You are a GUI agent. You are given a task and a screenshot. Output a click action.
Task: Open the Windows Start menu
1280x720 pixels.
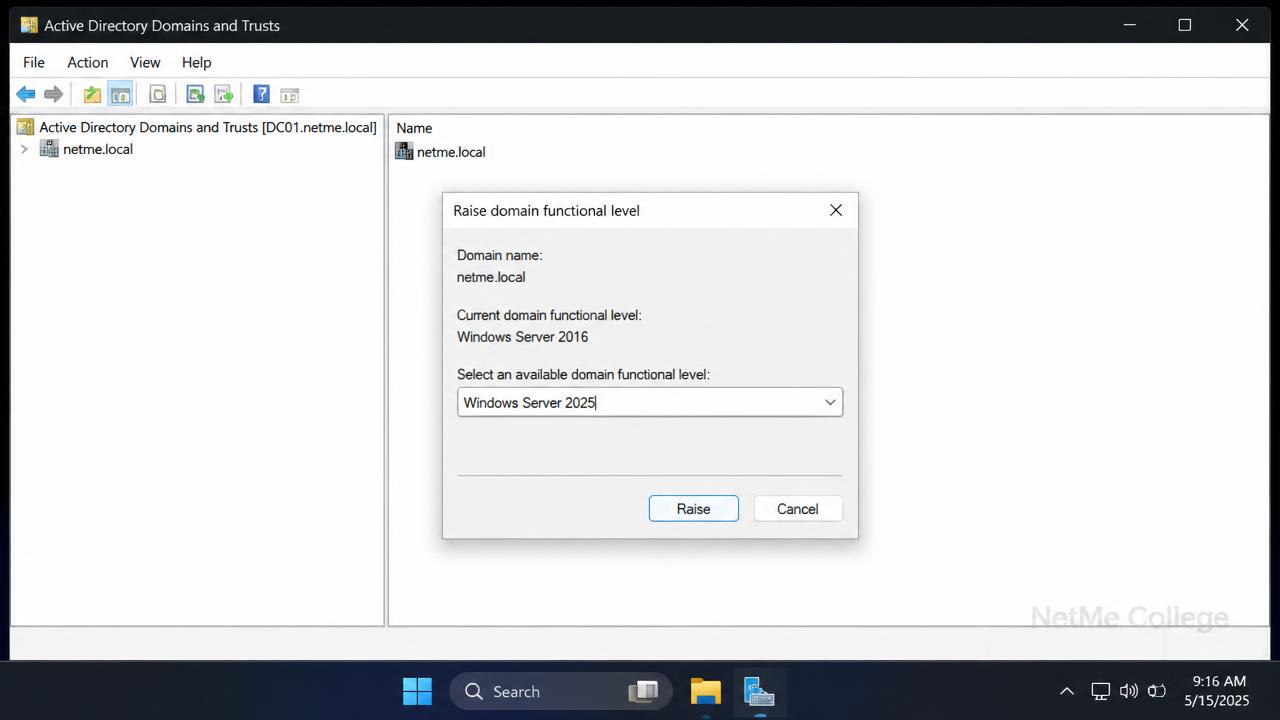[x=417, y=691]
